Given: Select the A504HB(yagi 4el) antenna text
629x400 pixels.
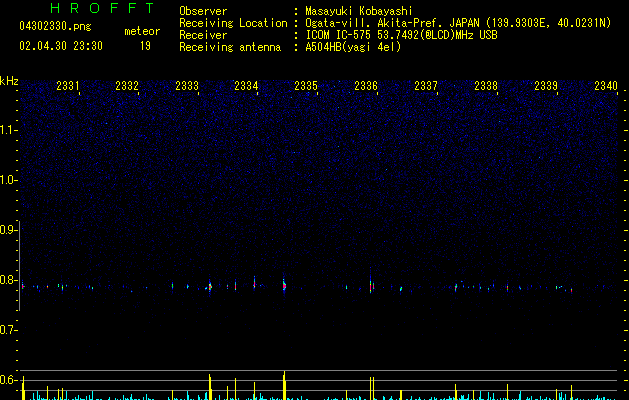Looking at the screenshot, I should pyautogui.click(x=353, y=47).
